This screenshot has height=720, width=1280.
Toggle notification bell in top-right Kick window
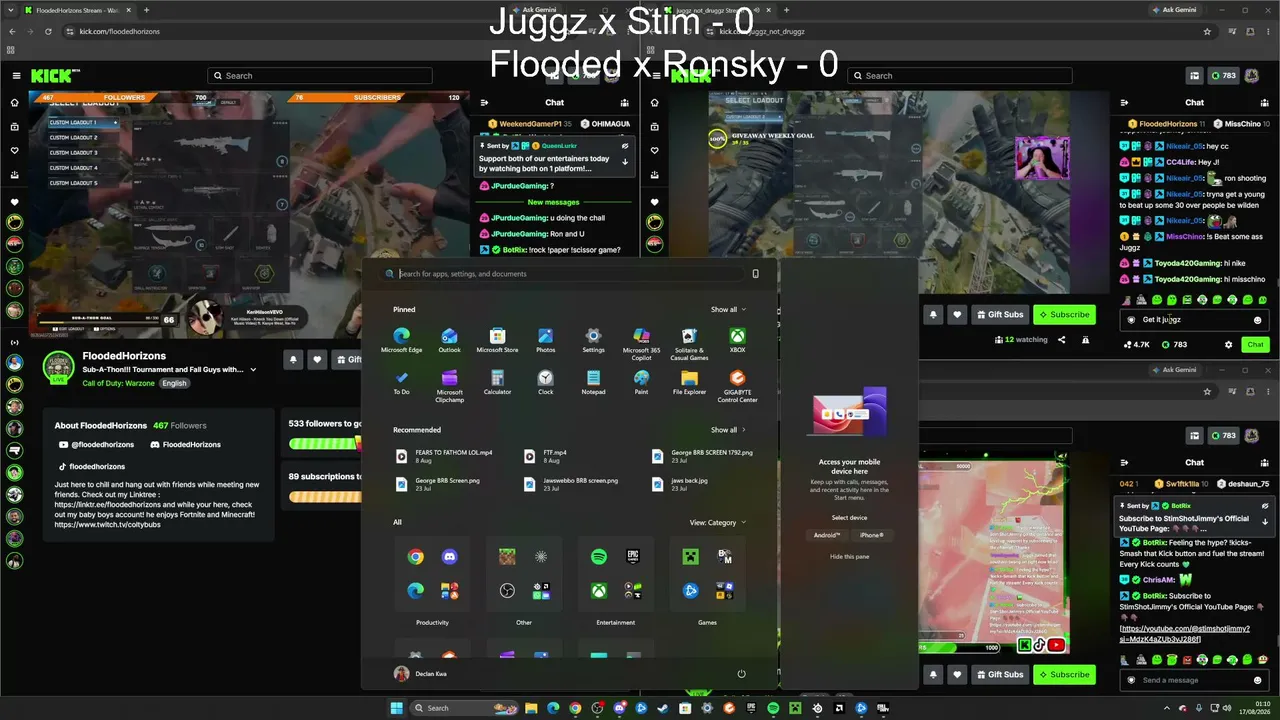point(933,315)
